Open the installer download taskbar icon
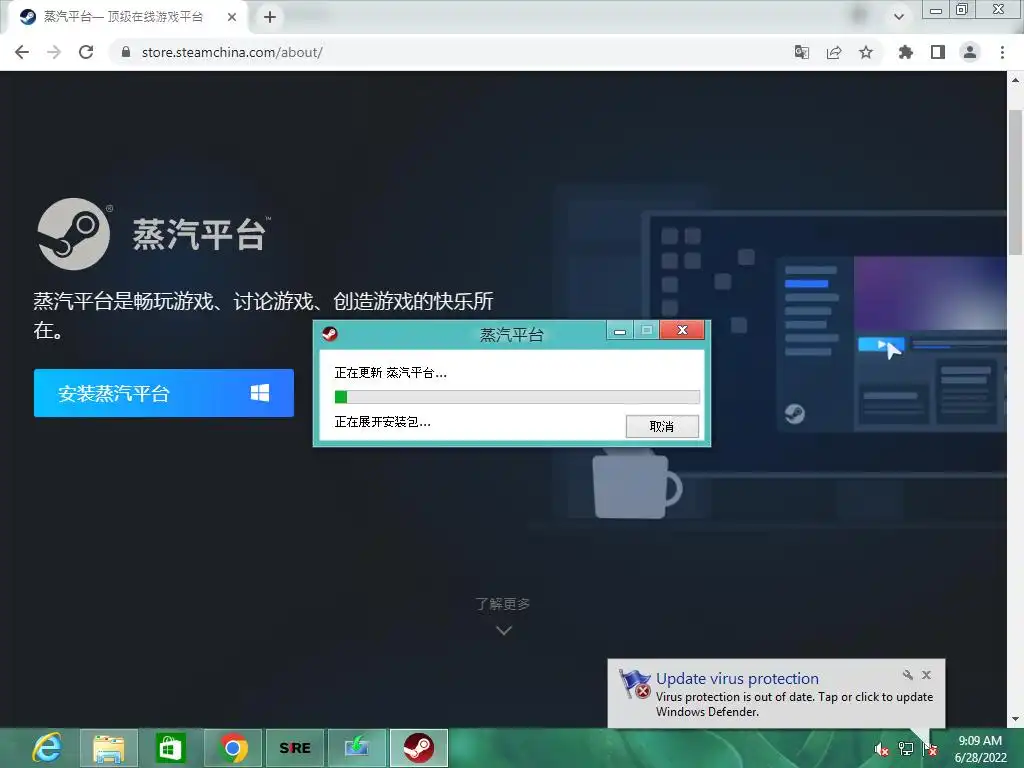The image size is (1024, 768). click(357, 748)
